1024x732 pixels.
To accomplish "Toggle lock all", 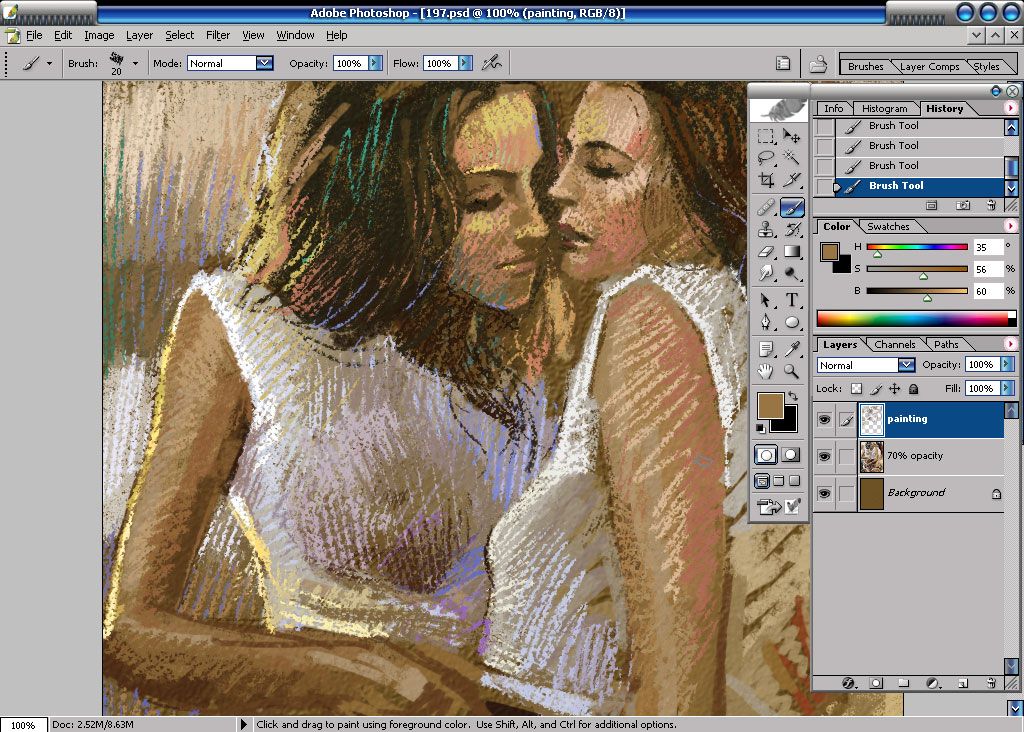I will point(914,389).
